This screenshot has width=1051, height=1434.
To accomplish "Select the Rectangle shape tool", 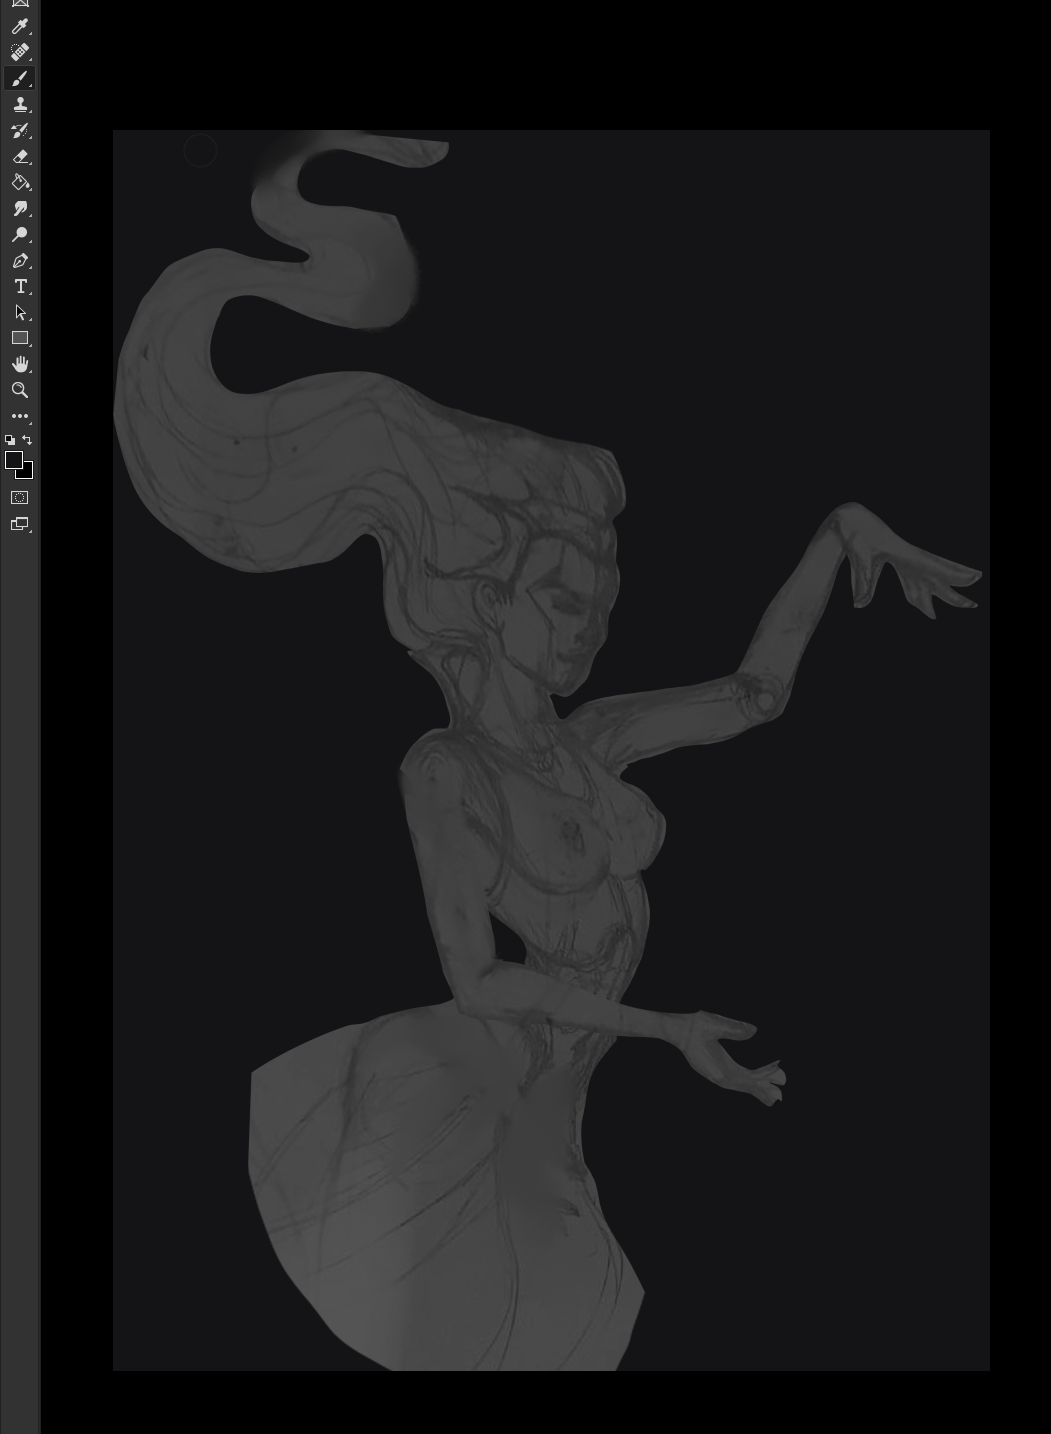I will coord(19,339).
